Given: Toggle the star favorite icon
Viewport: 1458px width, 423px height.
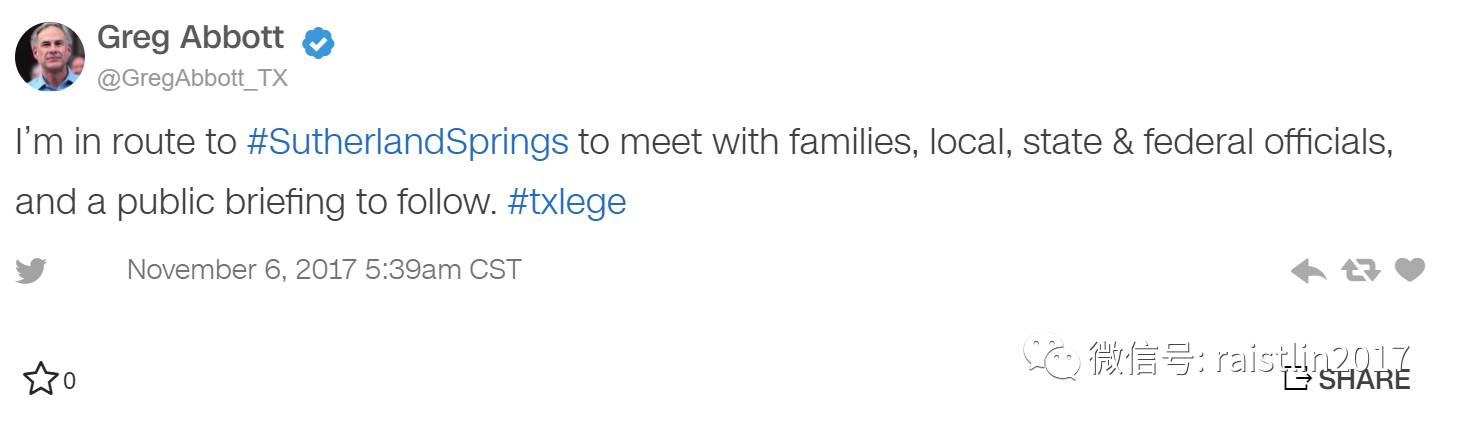Looking at the screenshot, I should pos(41,379).
